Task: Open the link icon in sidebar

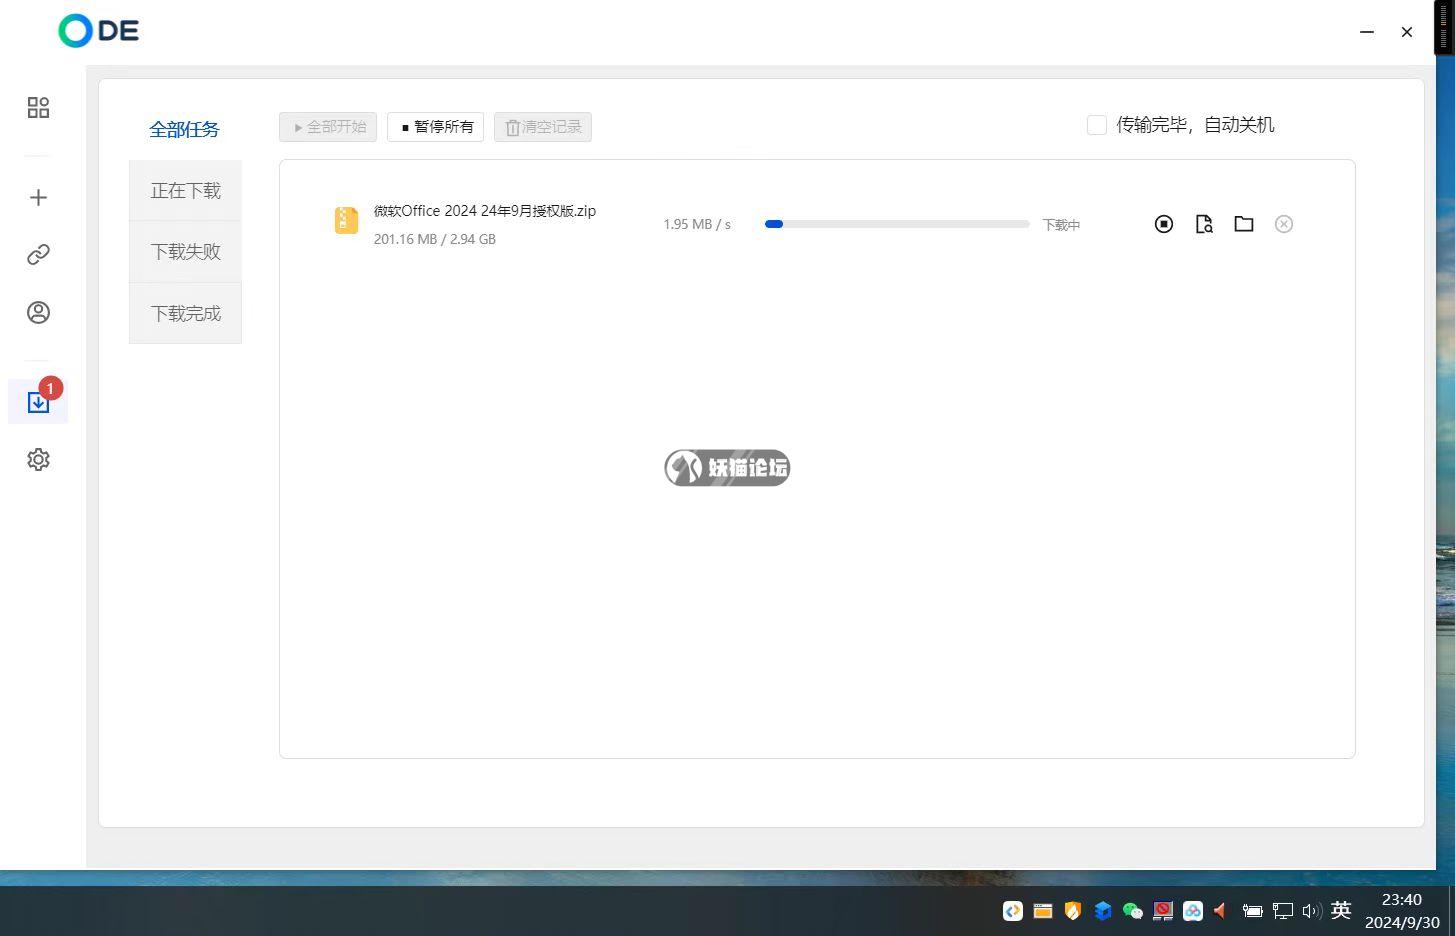Action: tap(38, 254)
